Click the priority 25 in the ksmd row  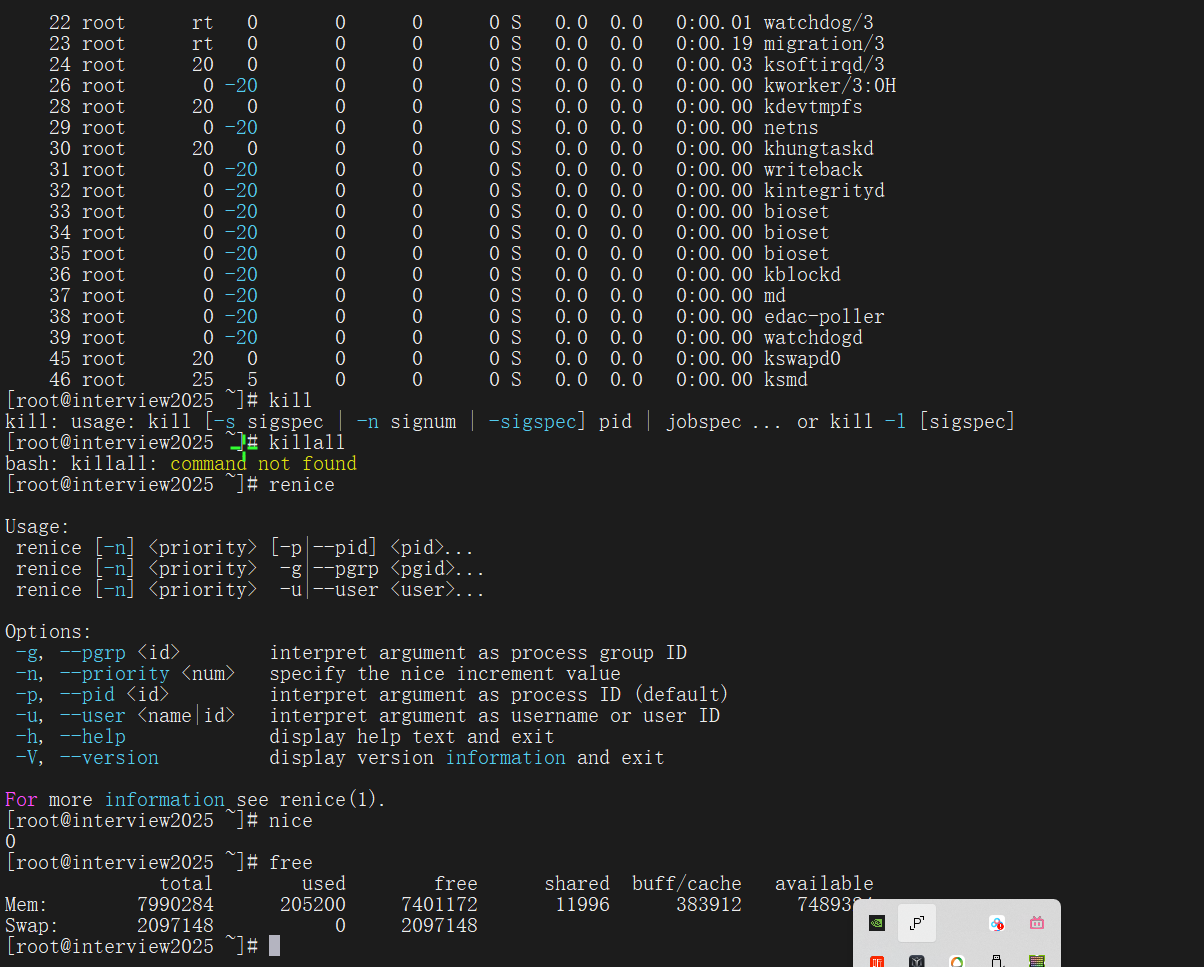[x=203, y=379]
